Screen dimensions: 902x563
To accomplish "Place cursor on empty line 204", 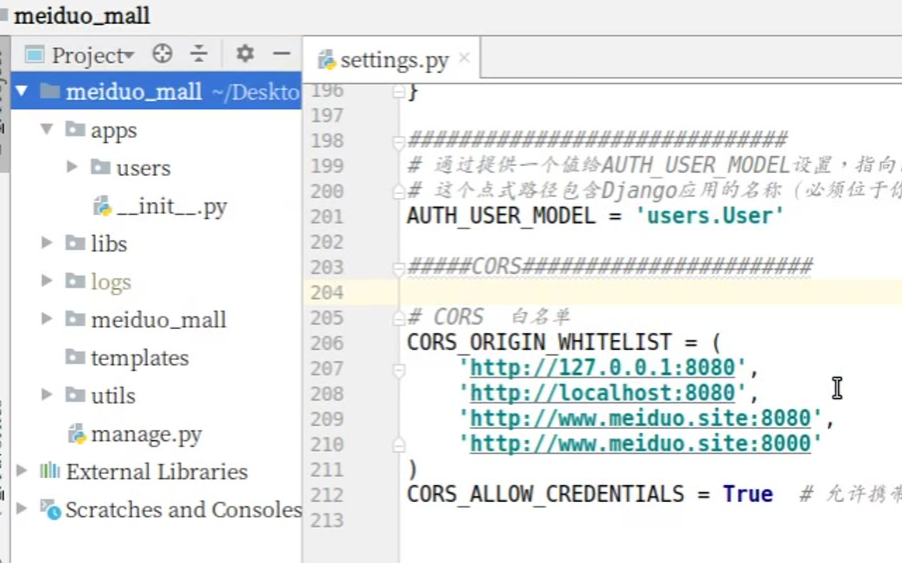I will pyautogui.click(x=600, y=292).
